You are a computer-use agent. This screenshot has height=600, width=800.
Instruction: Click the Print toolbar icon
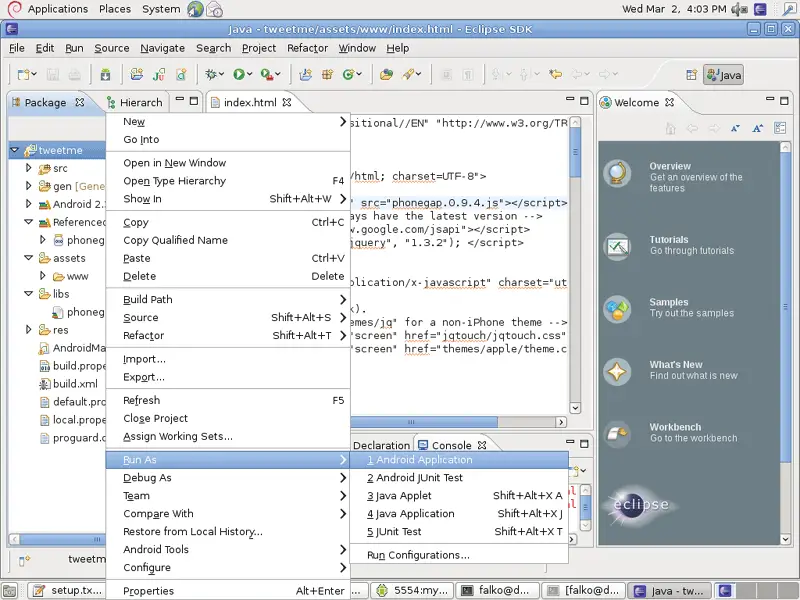tap(74, 74)
